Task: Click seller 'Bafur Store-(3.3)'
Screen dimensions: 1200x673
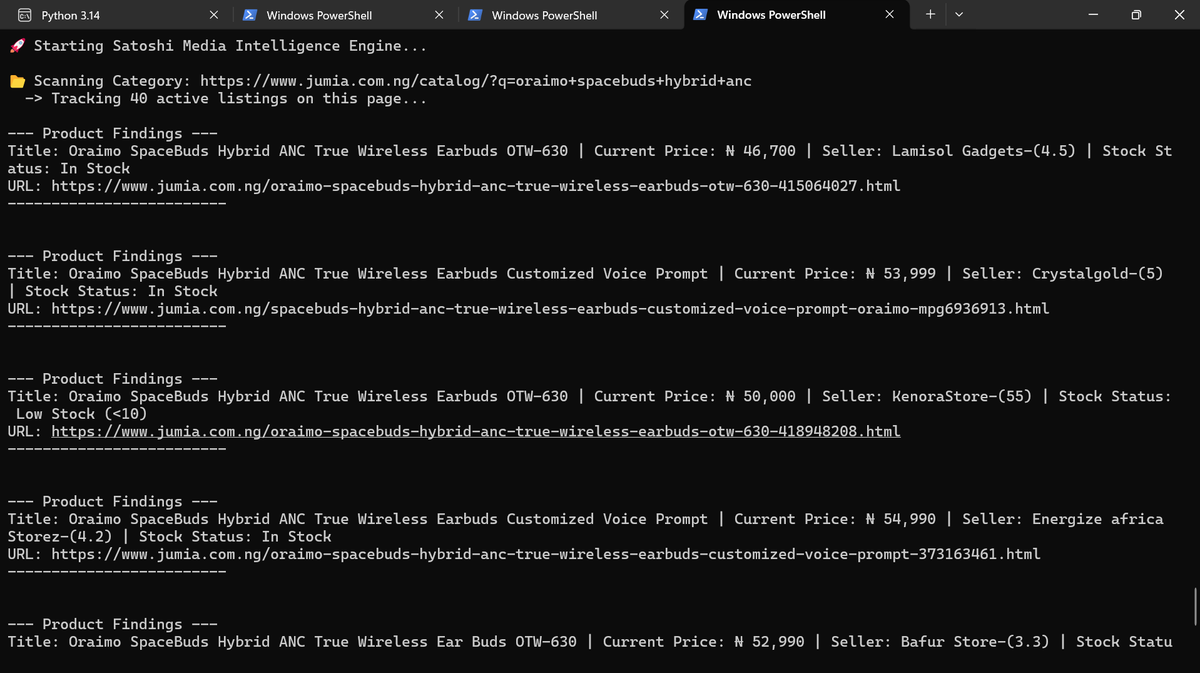Action: (975, 641)
